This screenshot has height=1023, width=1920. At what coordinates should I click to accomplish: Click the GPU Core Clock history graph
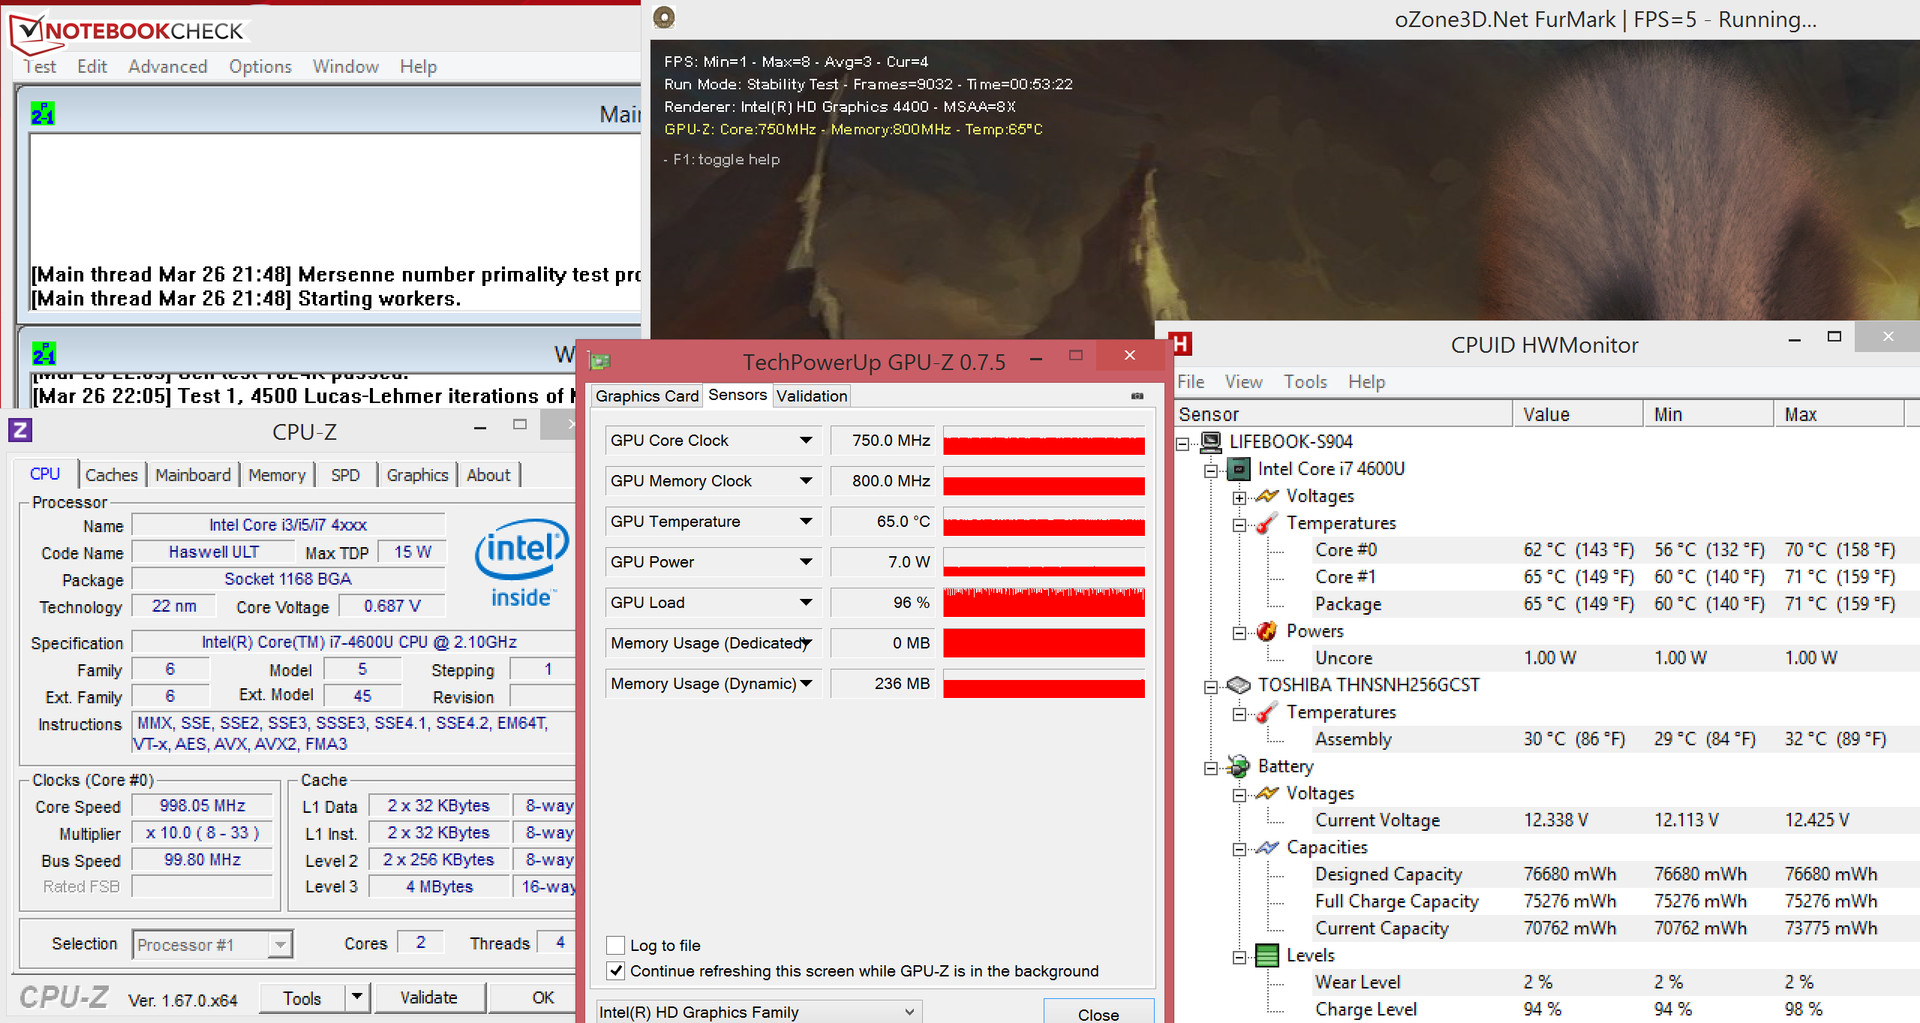[1044, 440]
